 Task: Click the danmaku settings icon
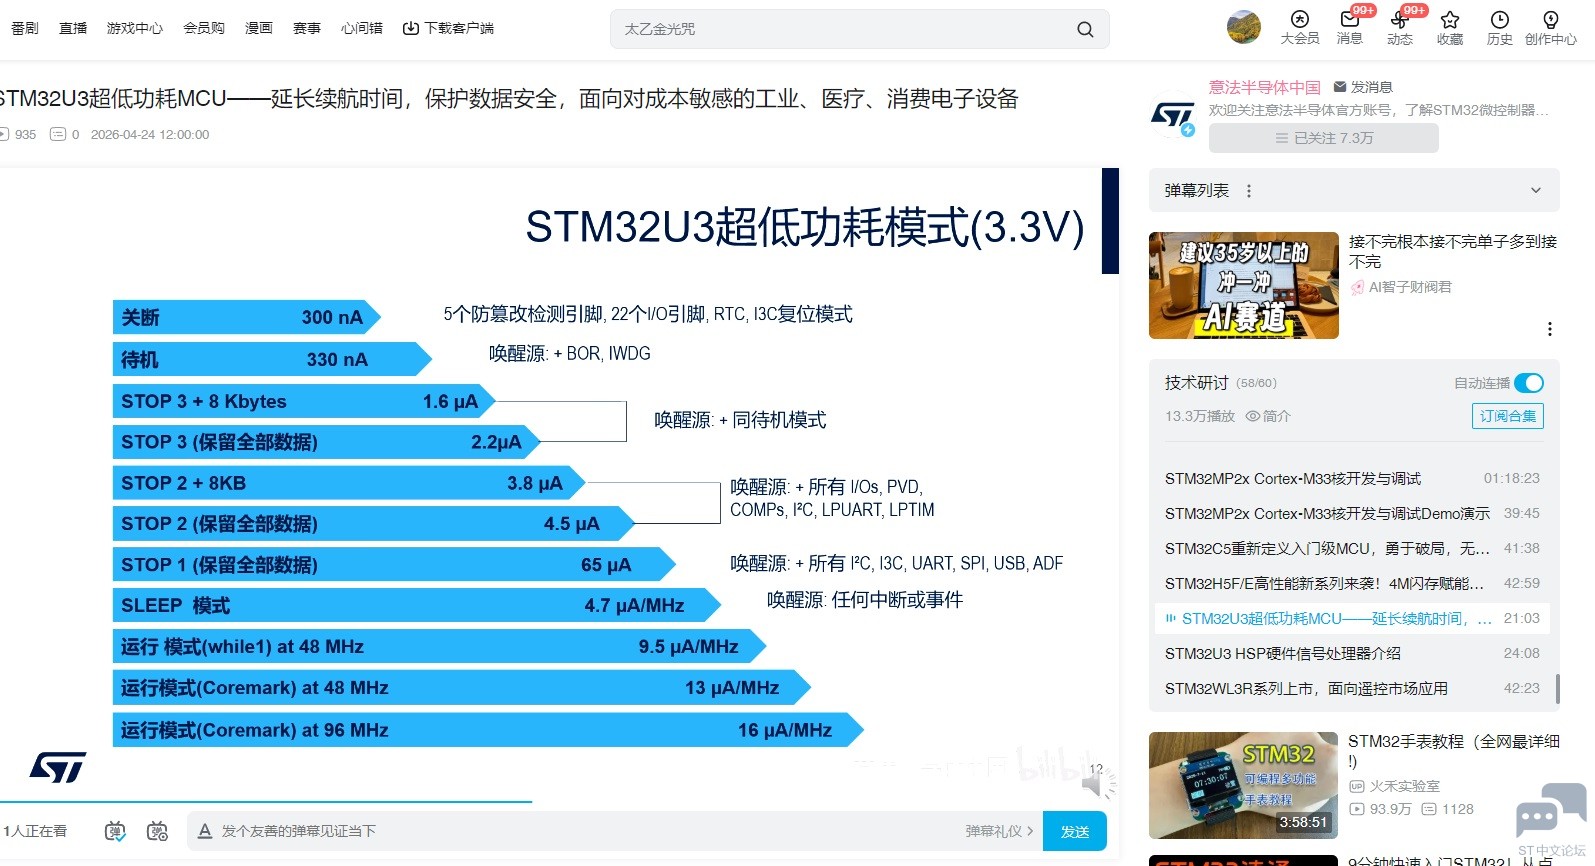(157, 831)
